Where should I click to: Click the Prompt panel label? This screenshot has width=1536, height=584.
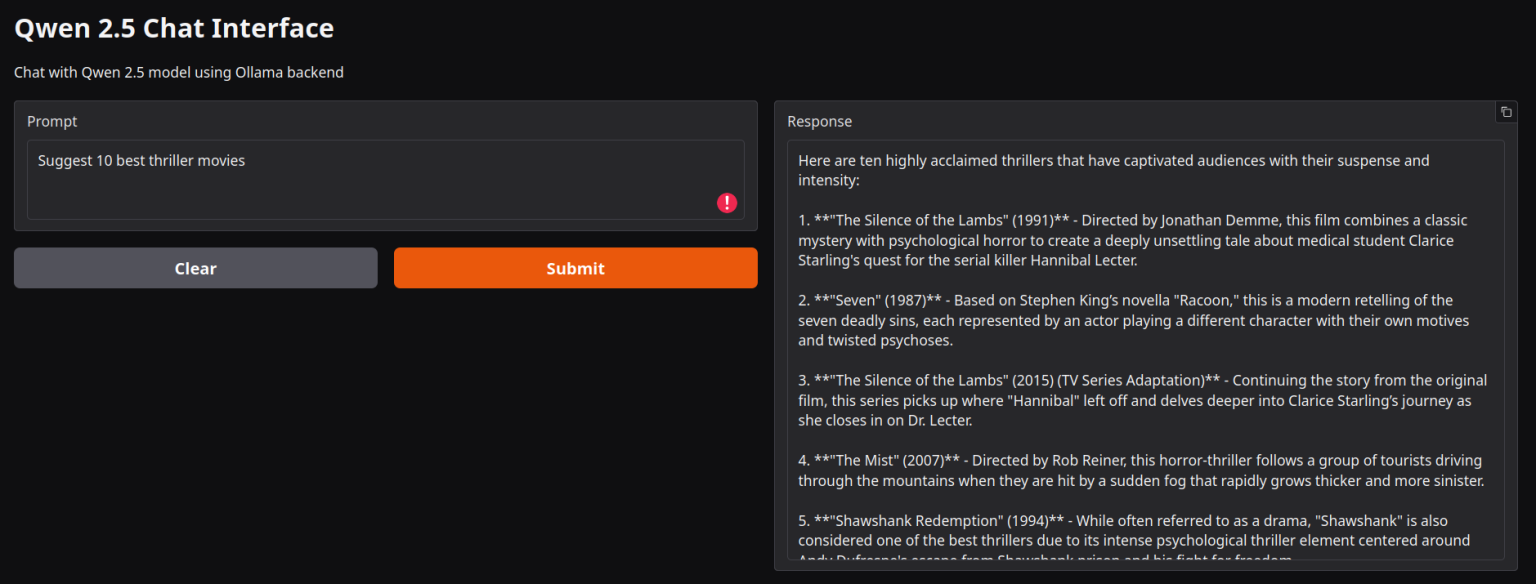[52, 121]
